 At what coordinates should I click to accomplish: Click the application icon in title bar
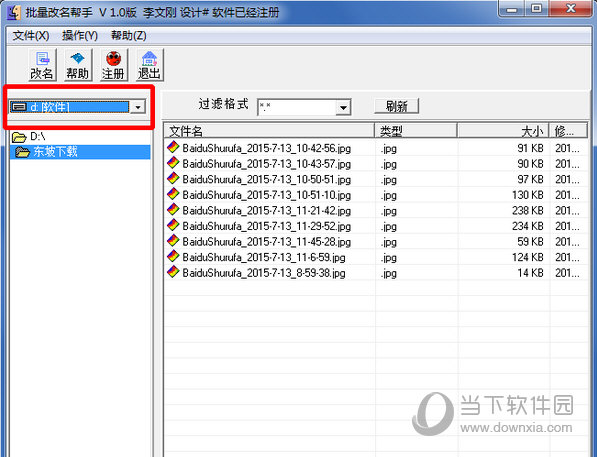14,12
